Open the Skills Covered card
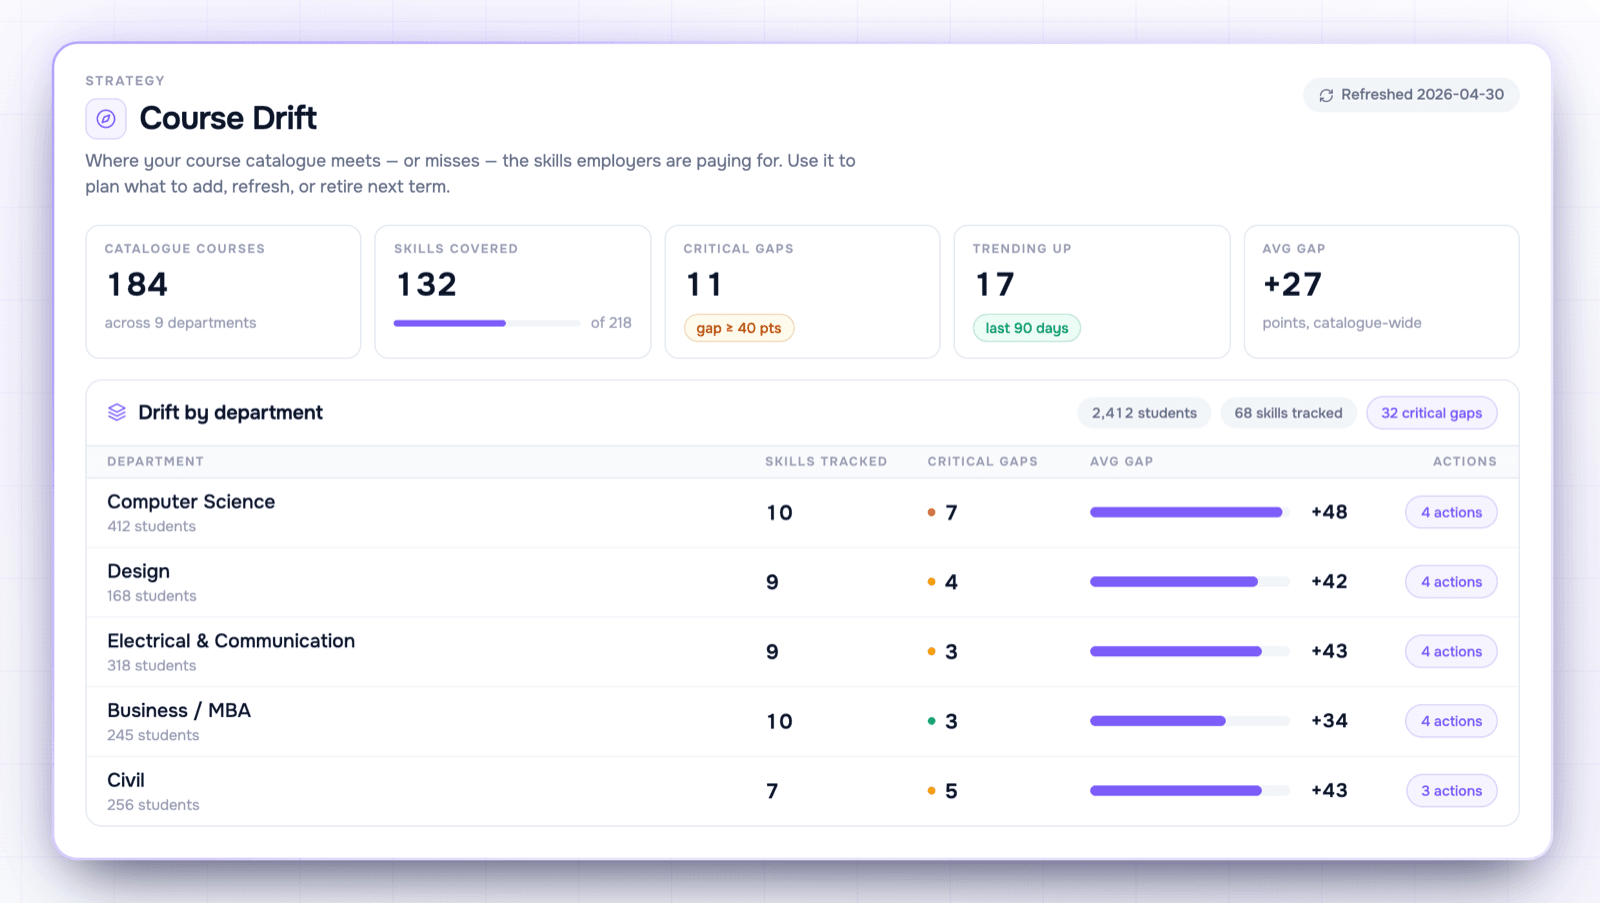Image resolution: width=1600 pixels, height=903 pixels. click(513, 292)
